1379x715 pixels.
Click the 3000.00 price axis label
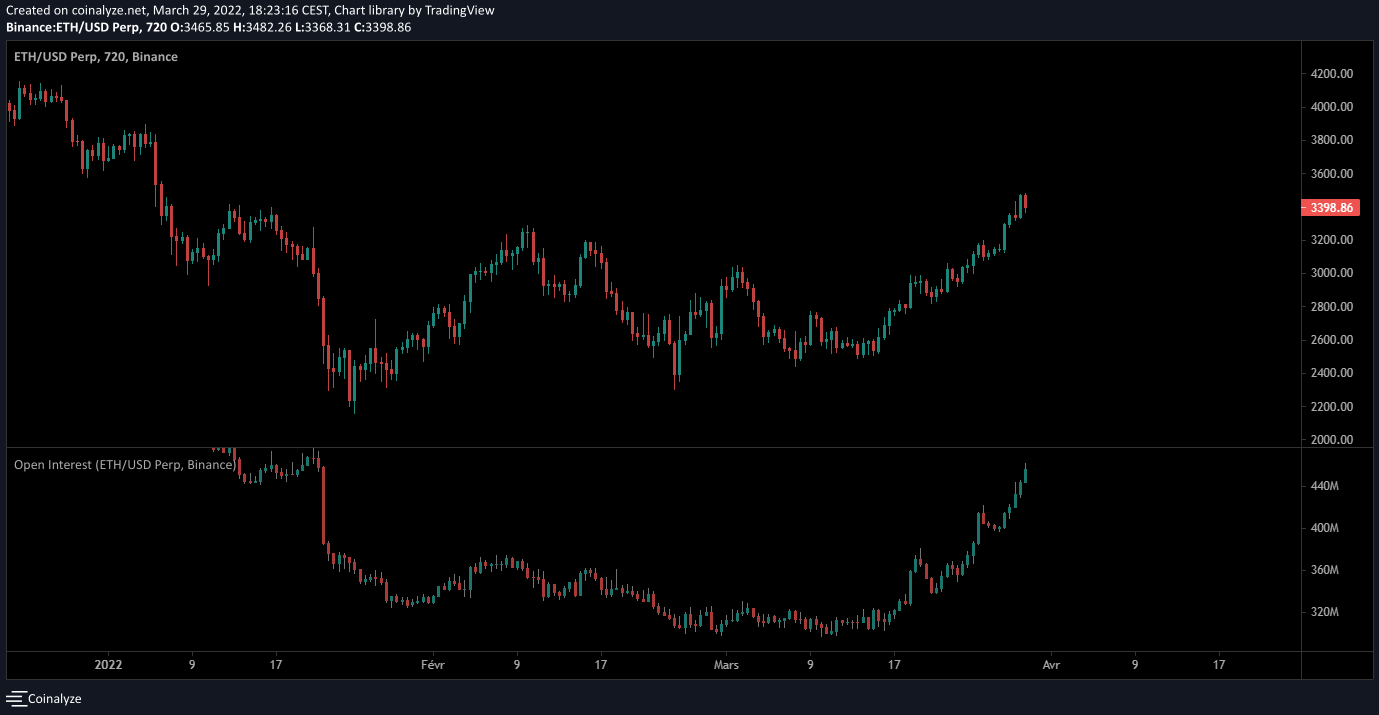[x=1331, y=273]
